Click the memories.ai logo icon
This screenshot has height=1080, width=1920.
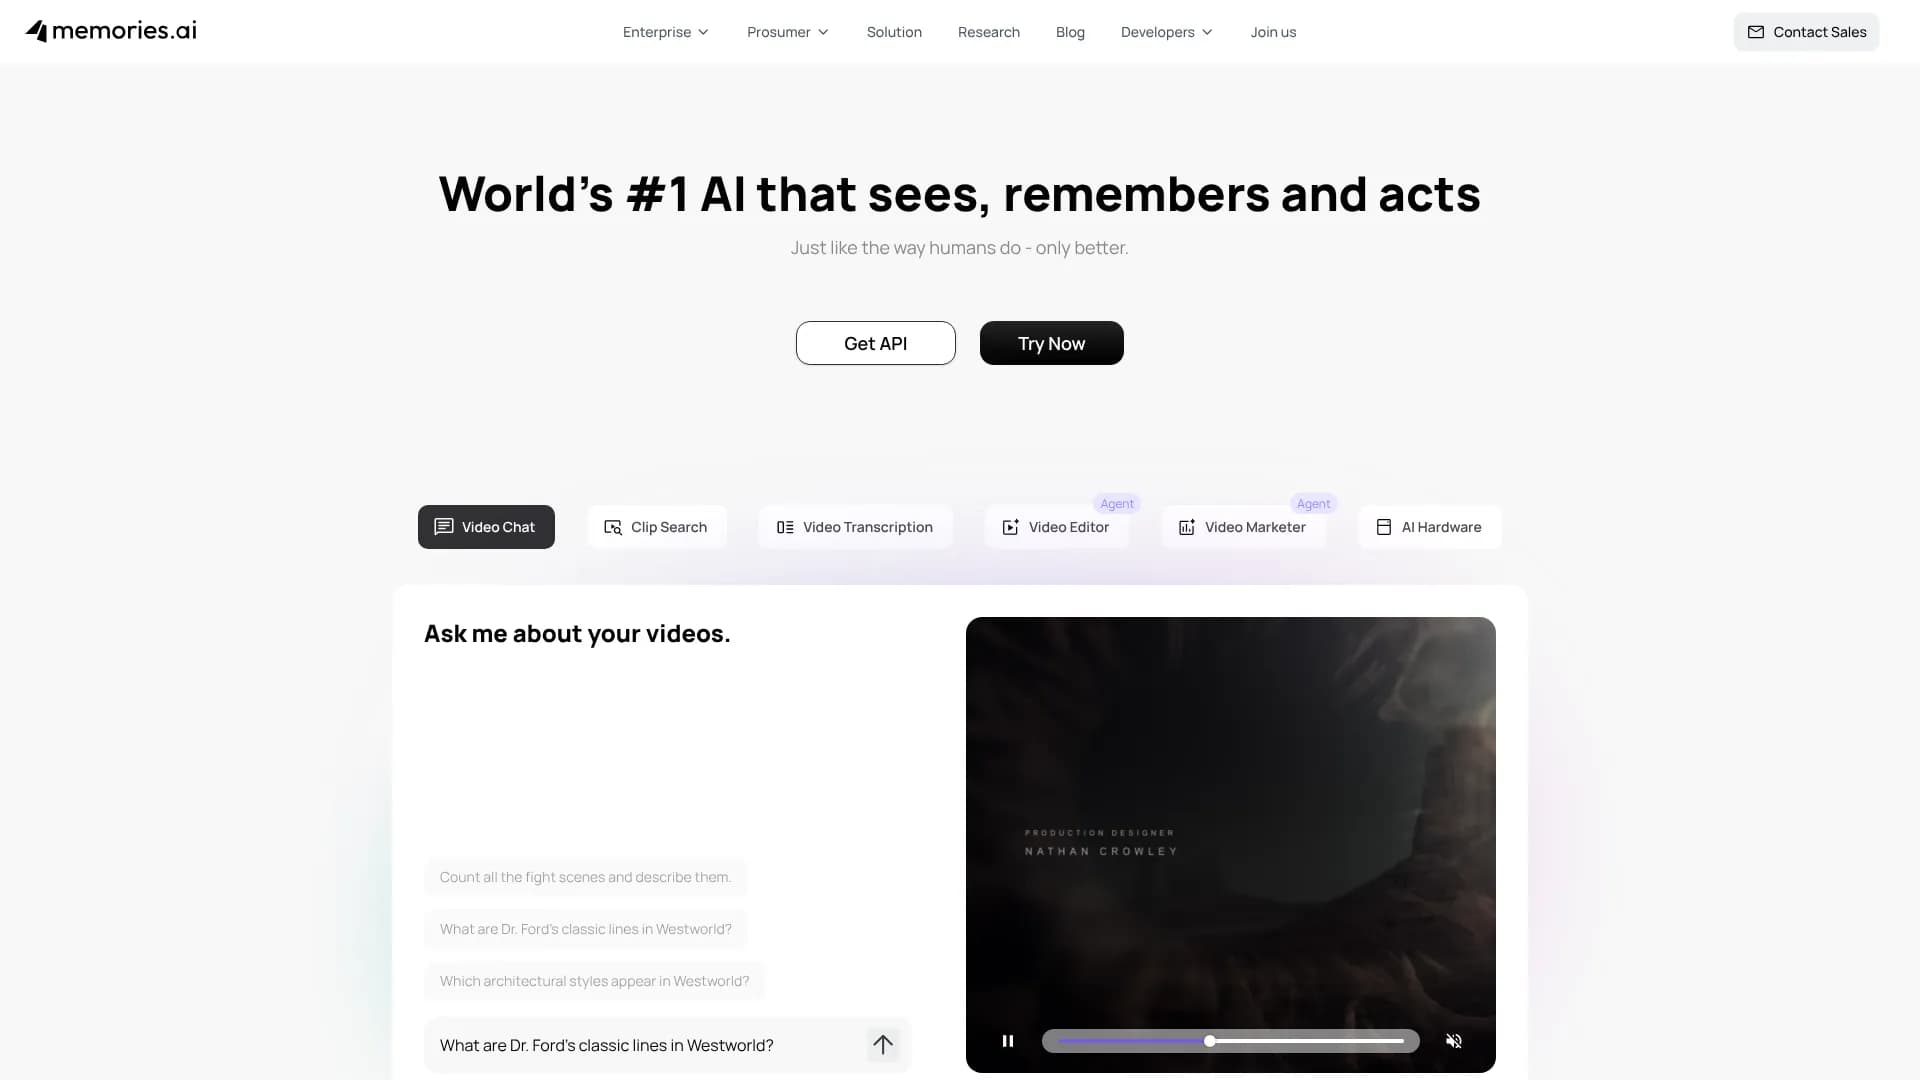pos(37,31)
